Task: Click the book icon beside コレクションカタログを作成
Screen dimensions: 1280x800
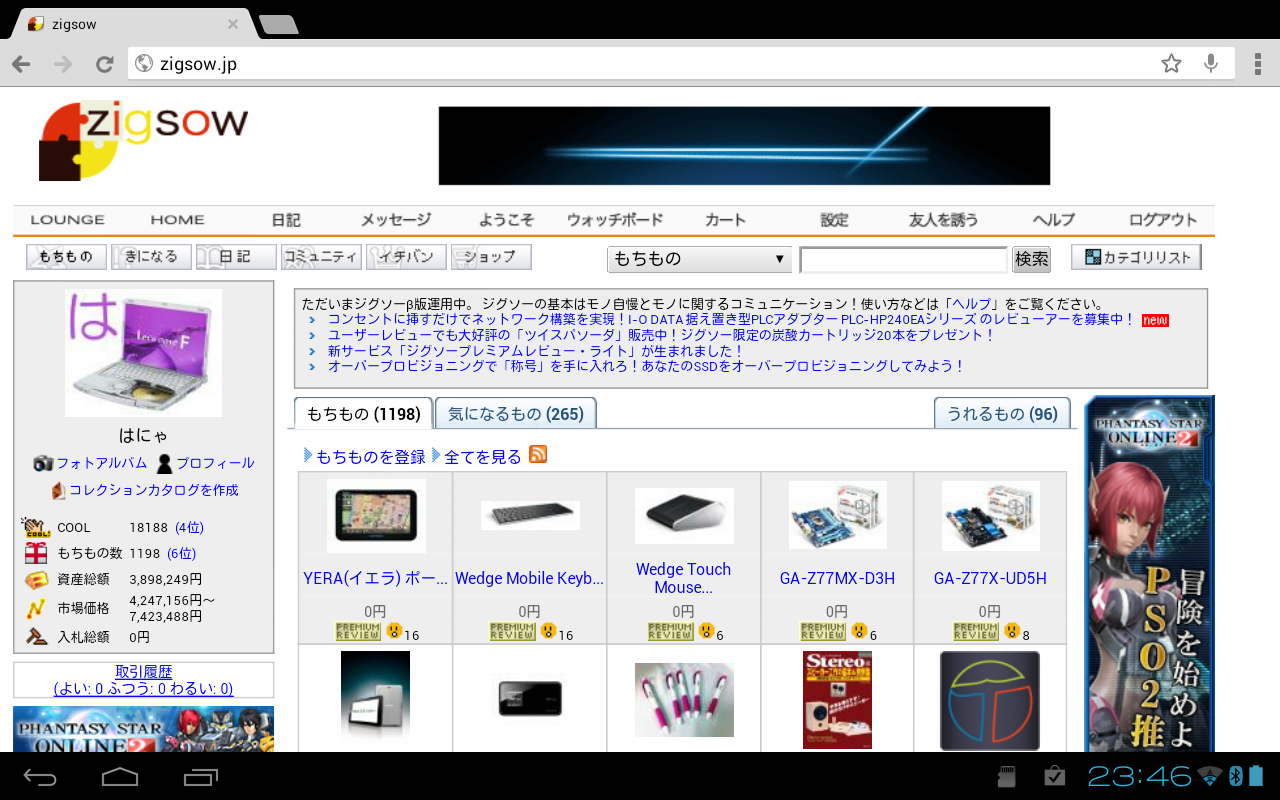Action: 58,490
